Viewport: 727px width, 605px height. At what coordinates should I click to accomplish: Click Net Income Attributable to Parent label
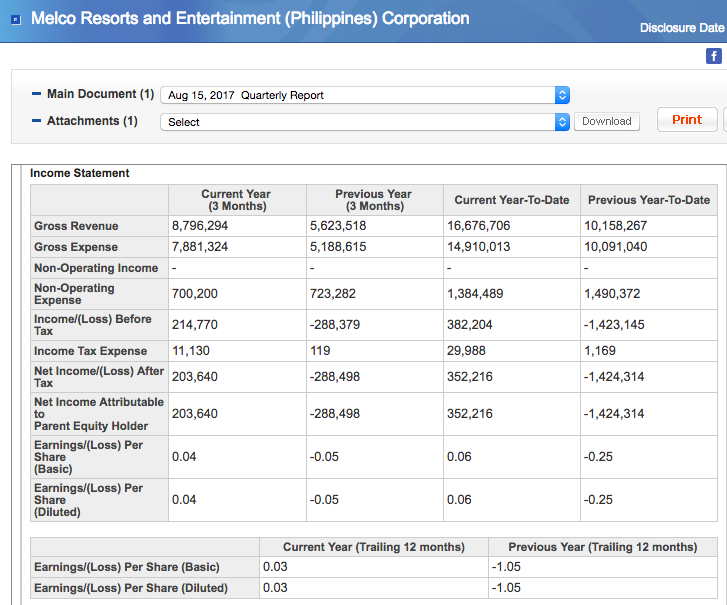[99, 414]
